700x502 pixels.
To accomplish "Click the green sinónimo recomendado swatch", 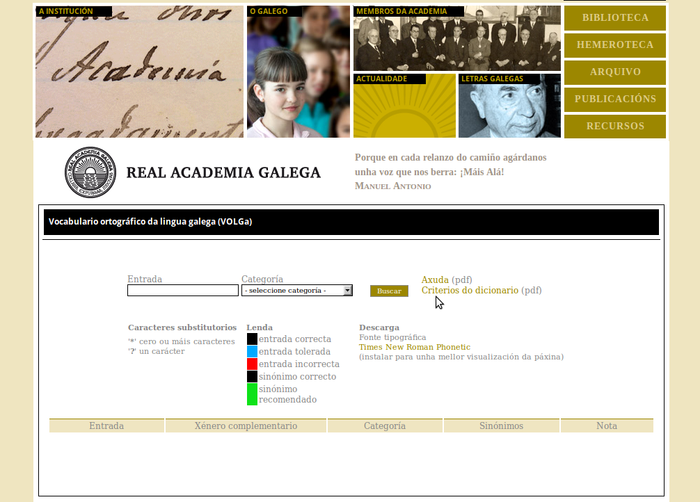I will pyautogui.click(x=252, y=394).
